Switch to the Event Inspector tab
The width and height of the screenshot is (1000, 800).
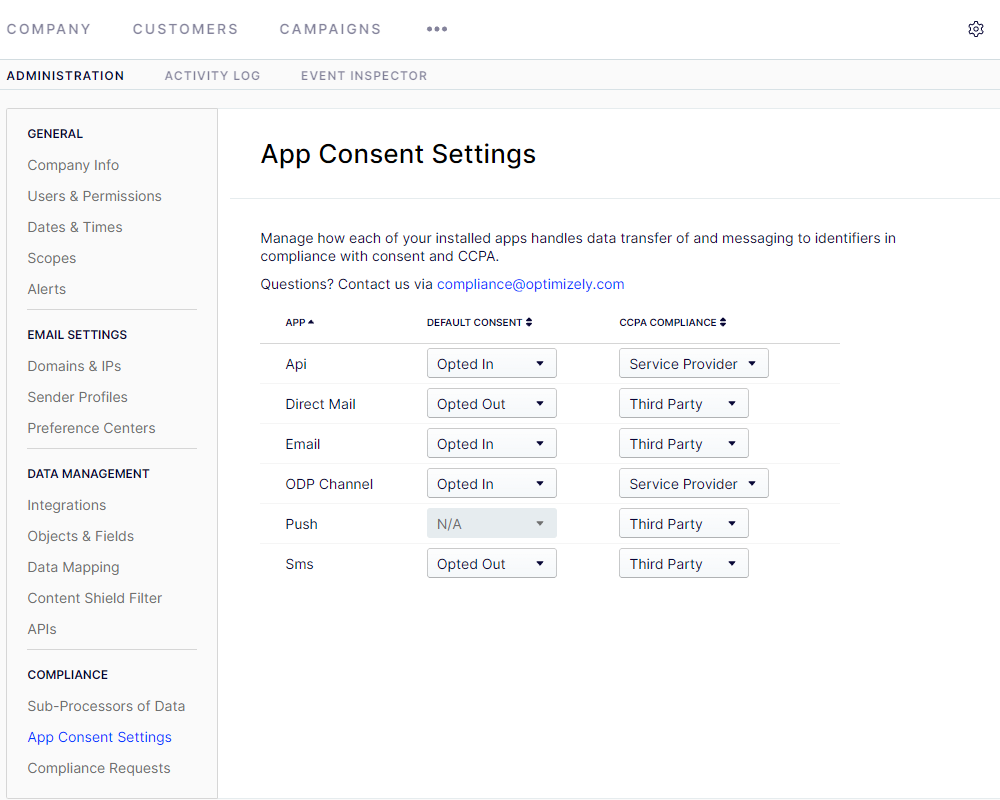click(364, 76)
